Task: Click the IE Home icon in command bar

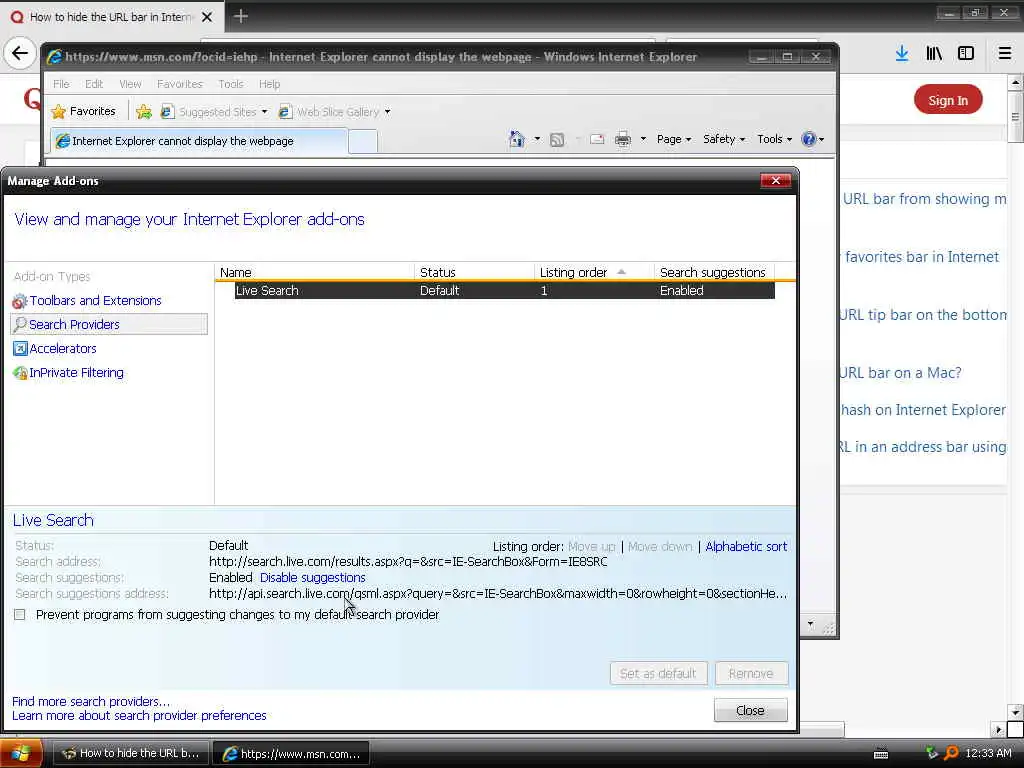Action: [517, 139]
